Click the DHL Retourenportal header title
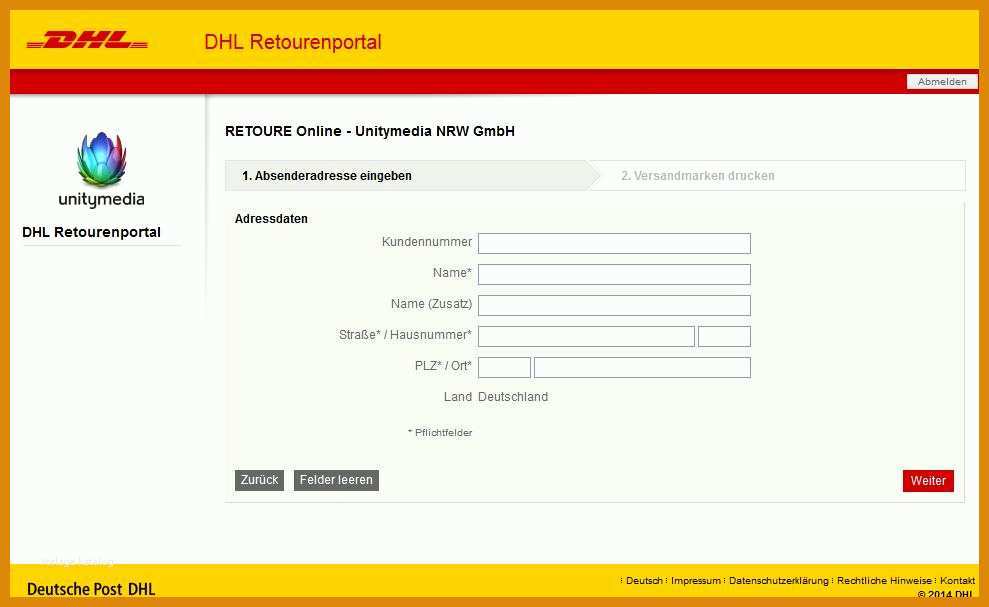 click(x=293, y=42)
